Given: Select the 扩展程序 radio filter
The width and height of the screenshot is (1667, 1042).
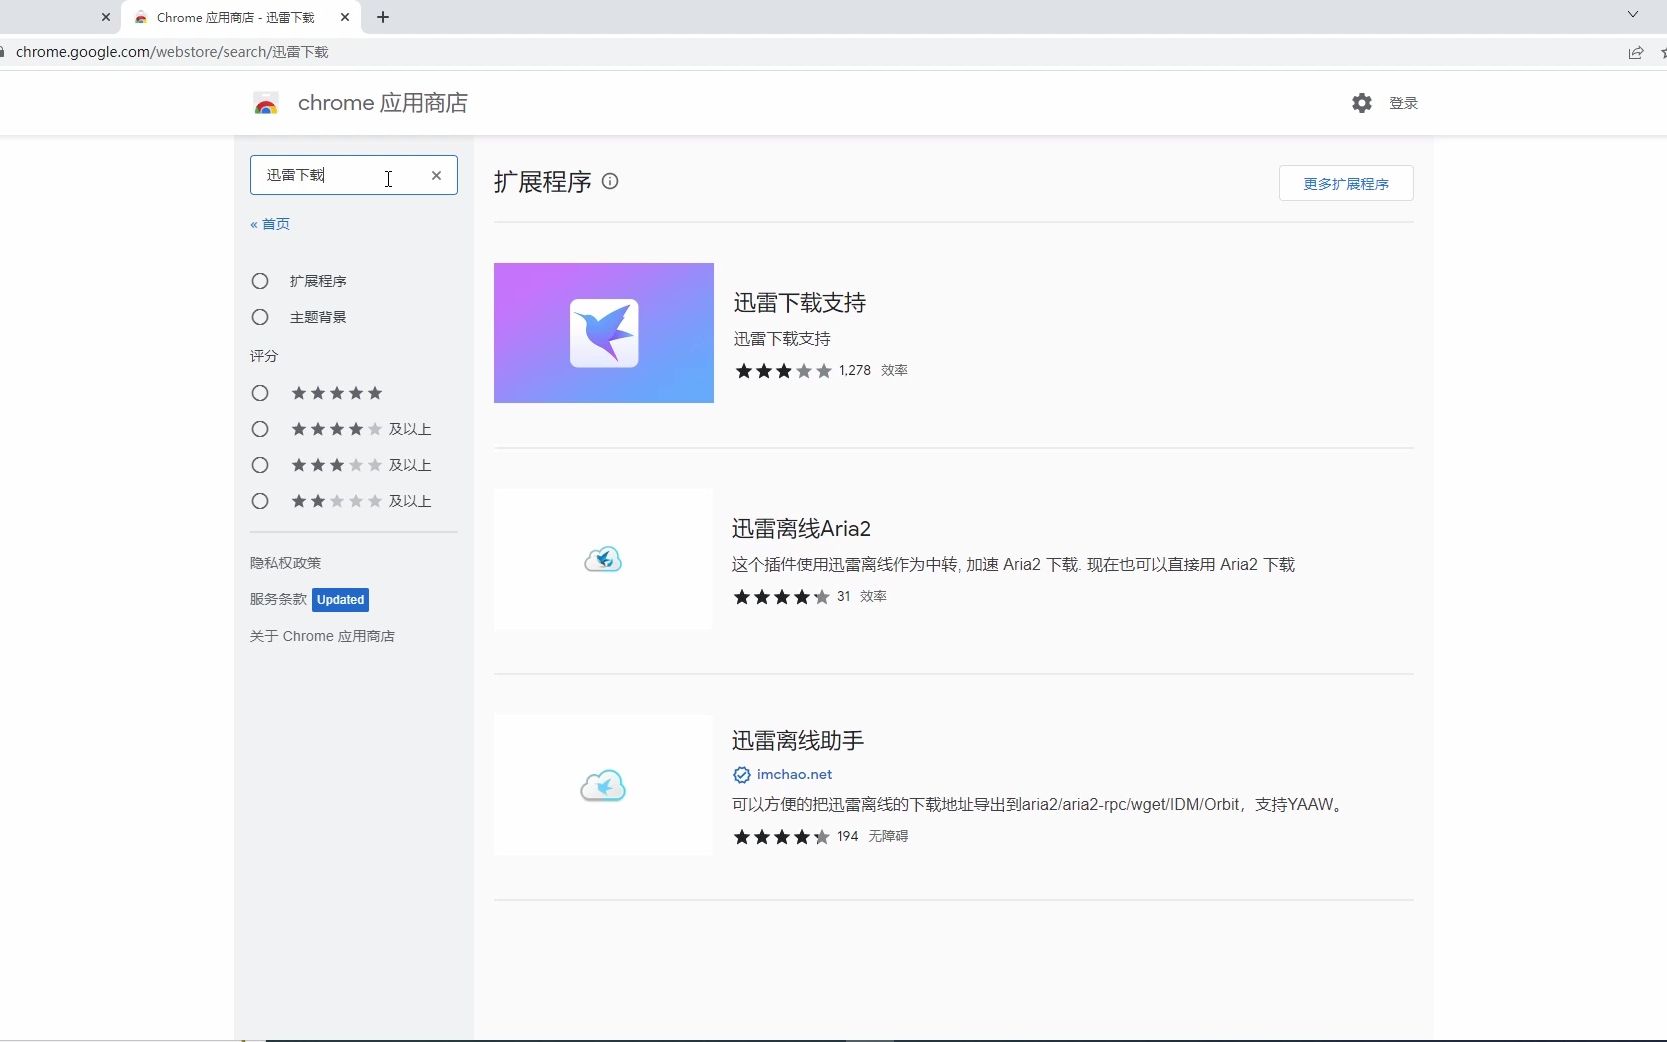Looking at the screenshot, I should [260, 281].
